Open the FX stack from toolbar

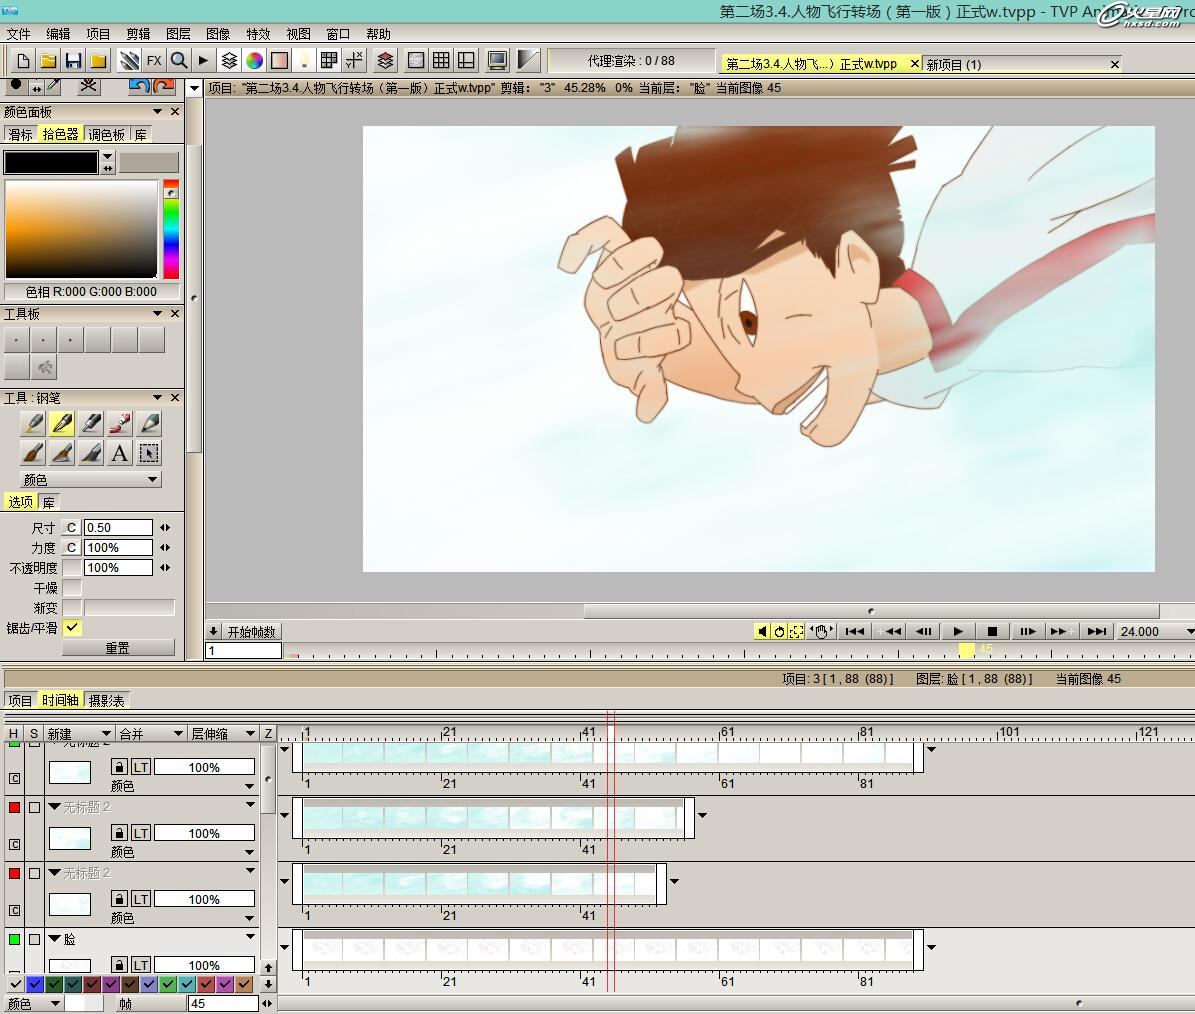(x=154, y=61)
